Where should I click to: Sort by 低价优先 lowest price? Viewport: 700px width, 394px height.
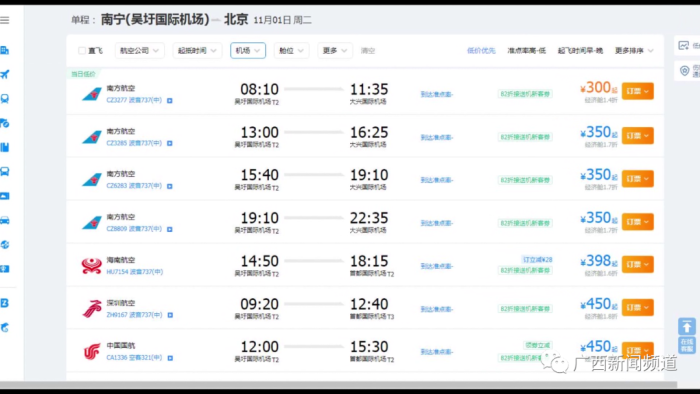coord(481,51)
